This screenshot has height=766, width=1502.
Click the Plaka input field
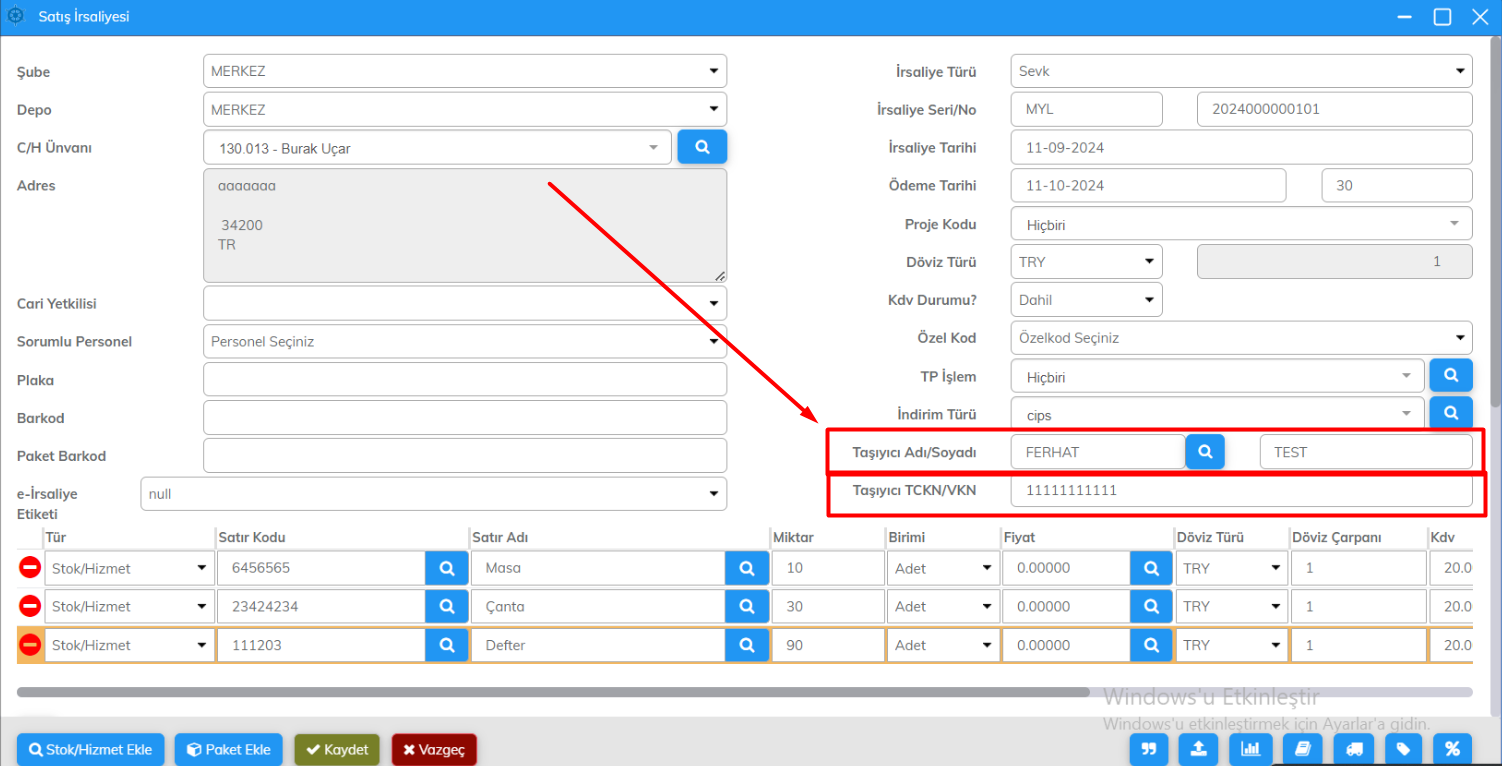(x=464, y=380)
